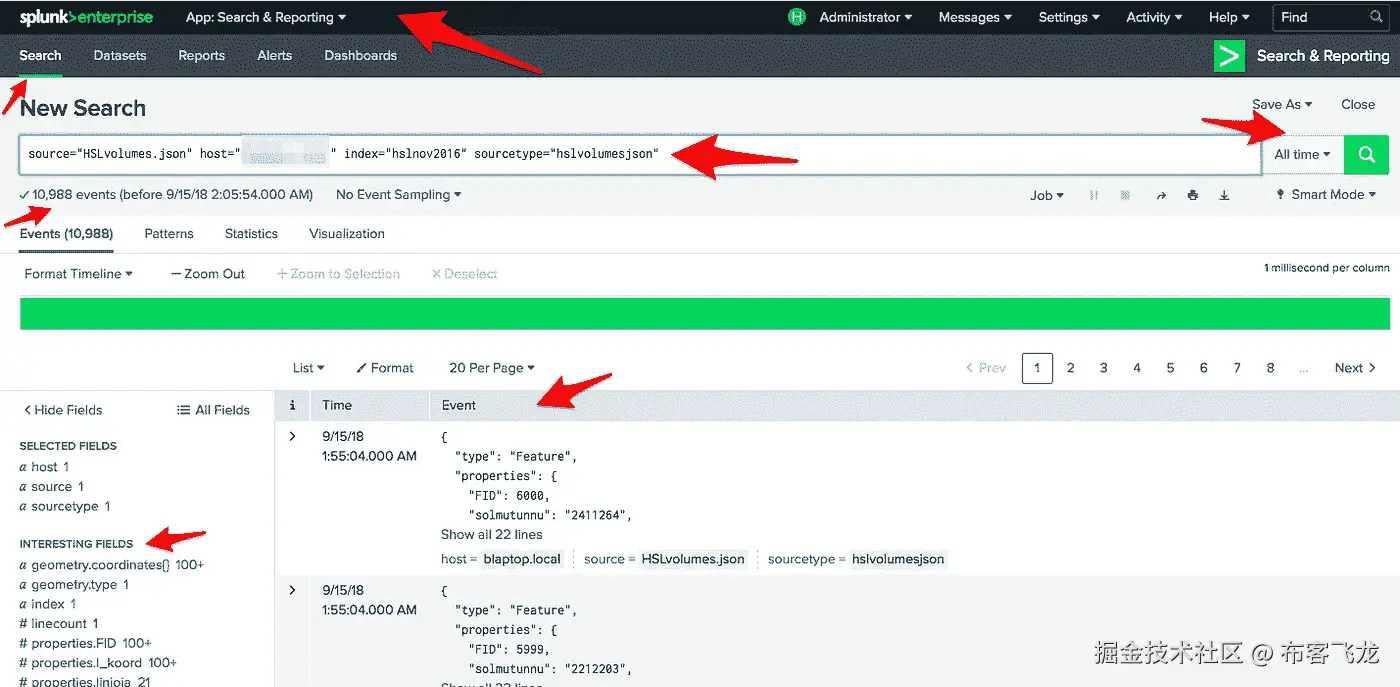1400x687 pixels.
Task: Open the Help menu
Action: point(1229,17)
